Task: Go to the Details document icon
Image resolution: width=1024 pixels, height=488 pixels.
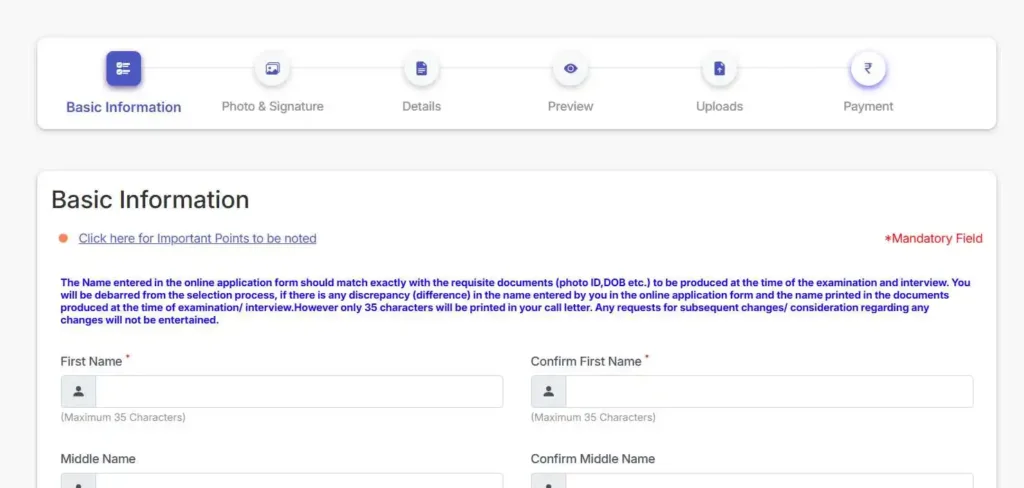Action: point(421,69)
